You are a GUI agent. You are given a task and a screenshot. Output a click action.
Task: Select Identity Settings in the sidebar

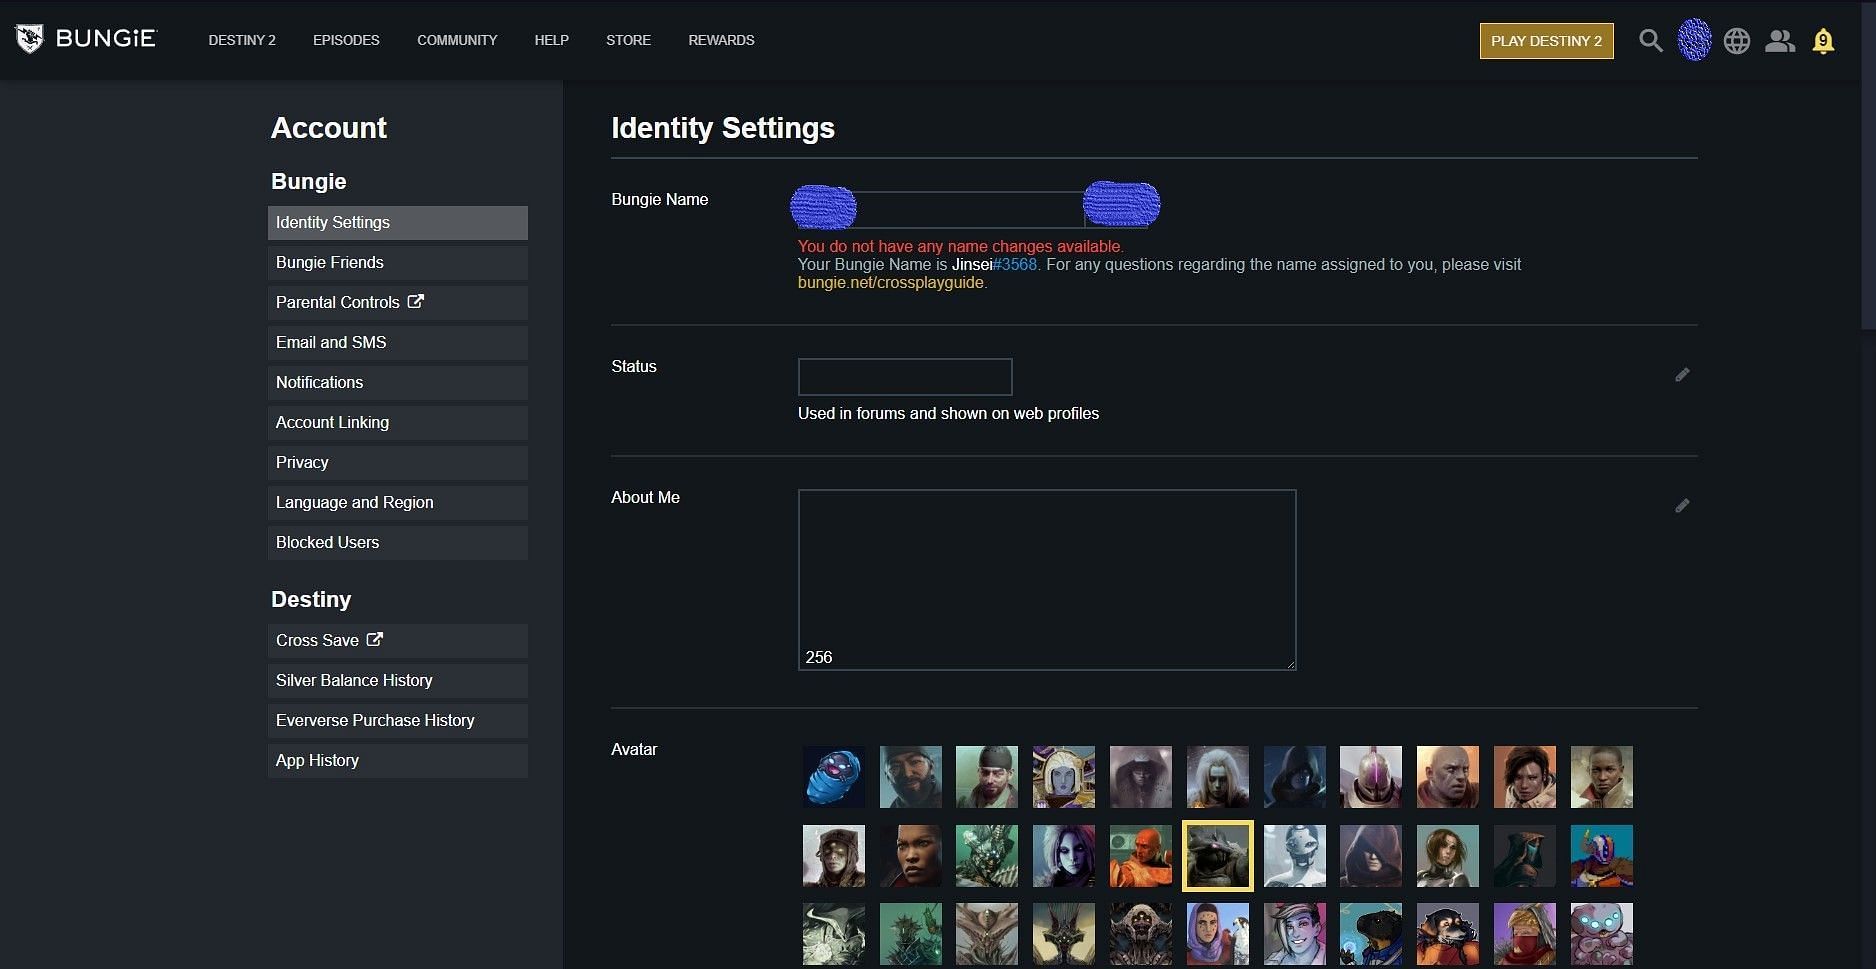(398, 223)
